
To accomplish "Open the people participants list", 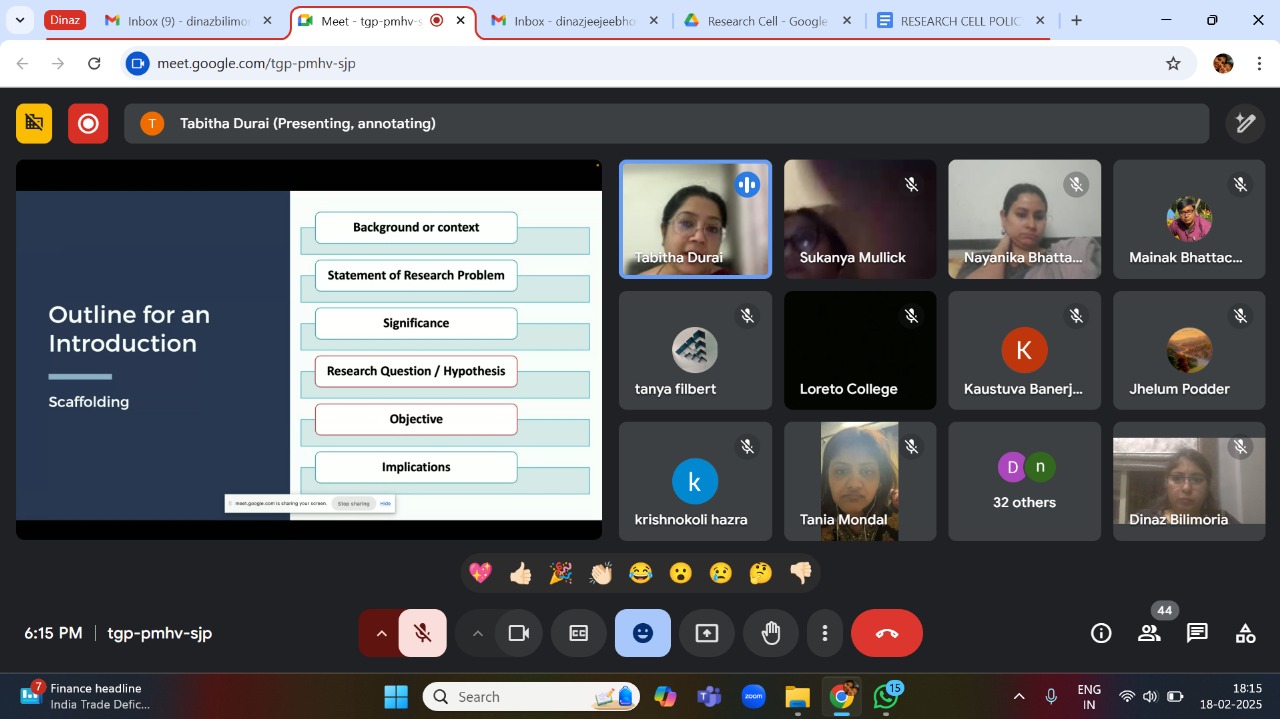I will point(1149,633).
